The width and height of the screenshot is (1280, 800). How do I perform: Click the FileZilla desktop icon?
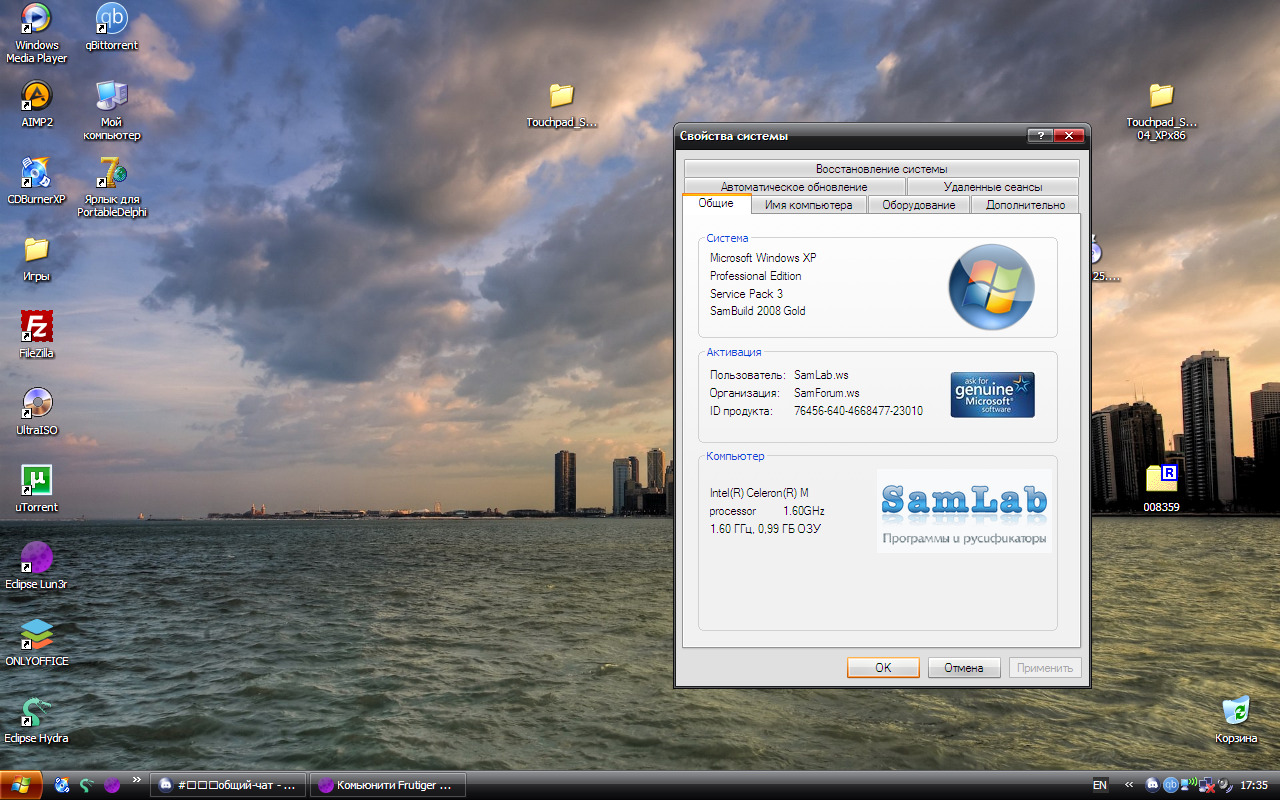37,326
